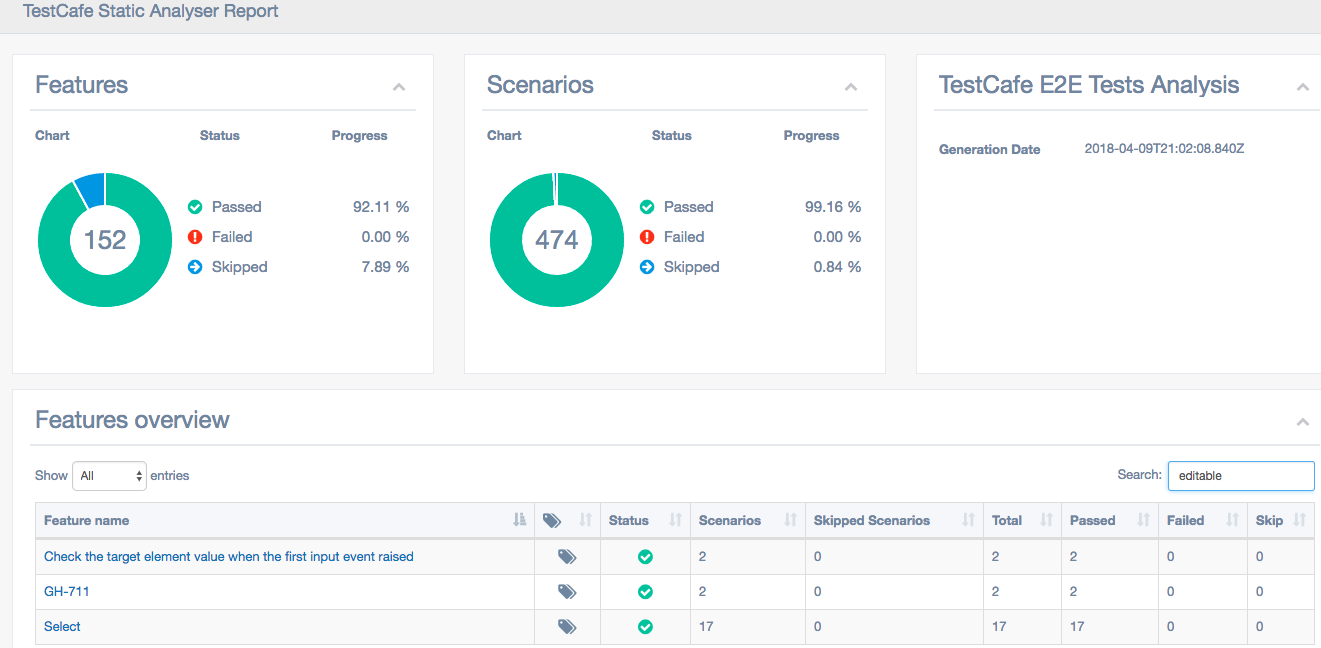Screen dimensions: 1321x648
Task: Sort table by Total column
Action: click(x=1022, y=520)
